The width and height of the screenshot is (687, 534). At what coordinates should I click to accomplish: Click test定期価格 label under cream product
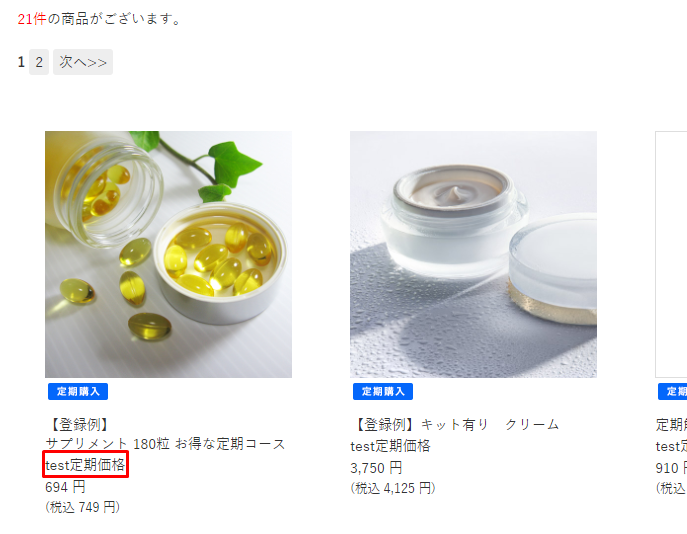pos(390,446)
